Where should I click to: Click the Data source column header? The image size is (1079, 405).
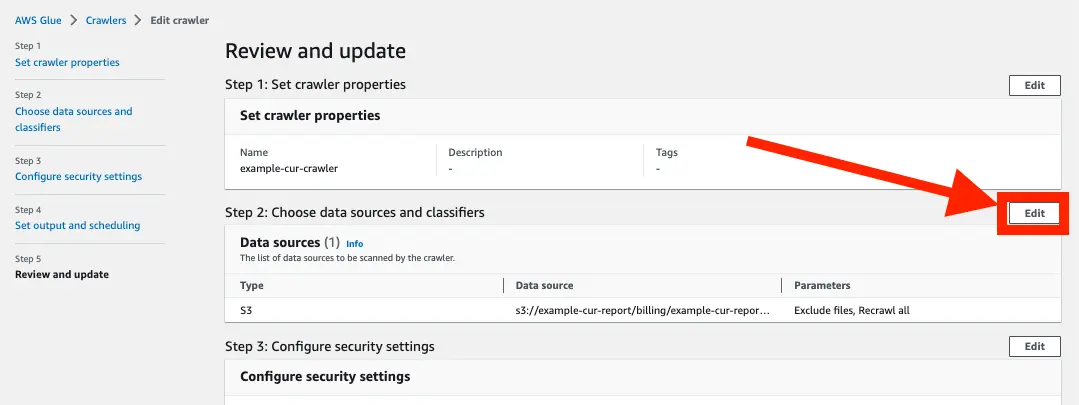tap(544, 286)
